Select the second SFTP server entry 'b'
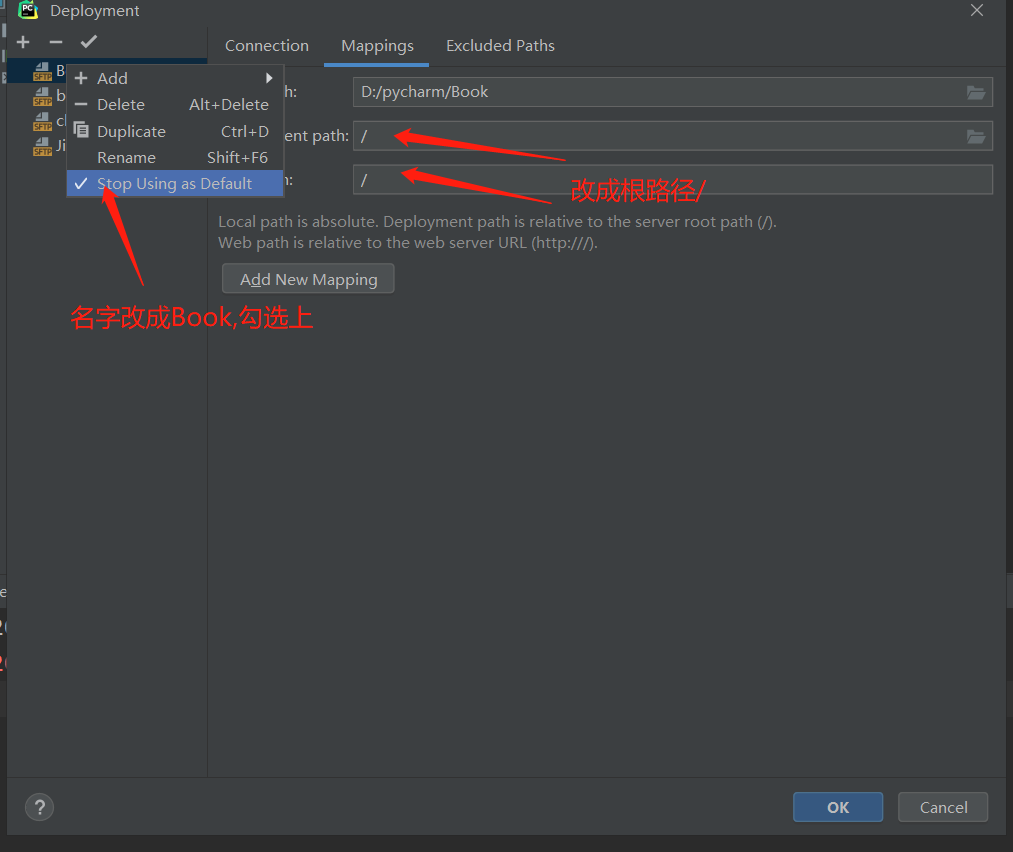This screenshot has height=852, width=1013. point(49,96)
